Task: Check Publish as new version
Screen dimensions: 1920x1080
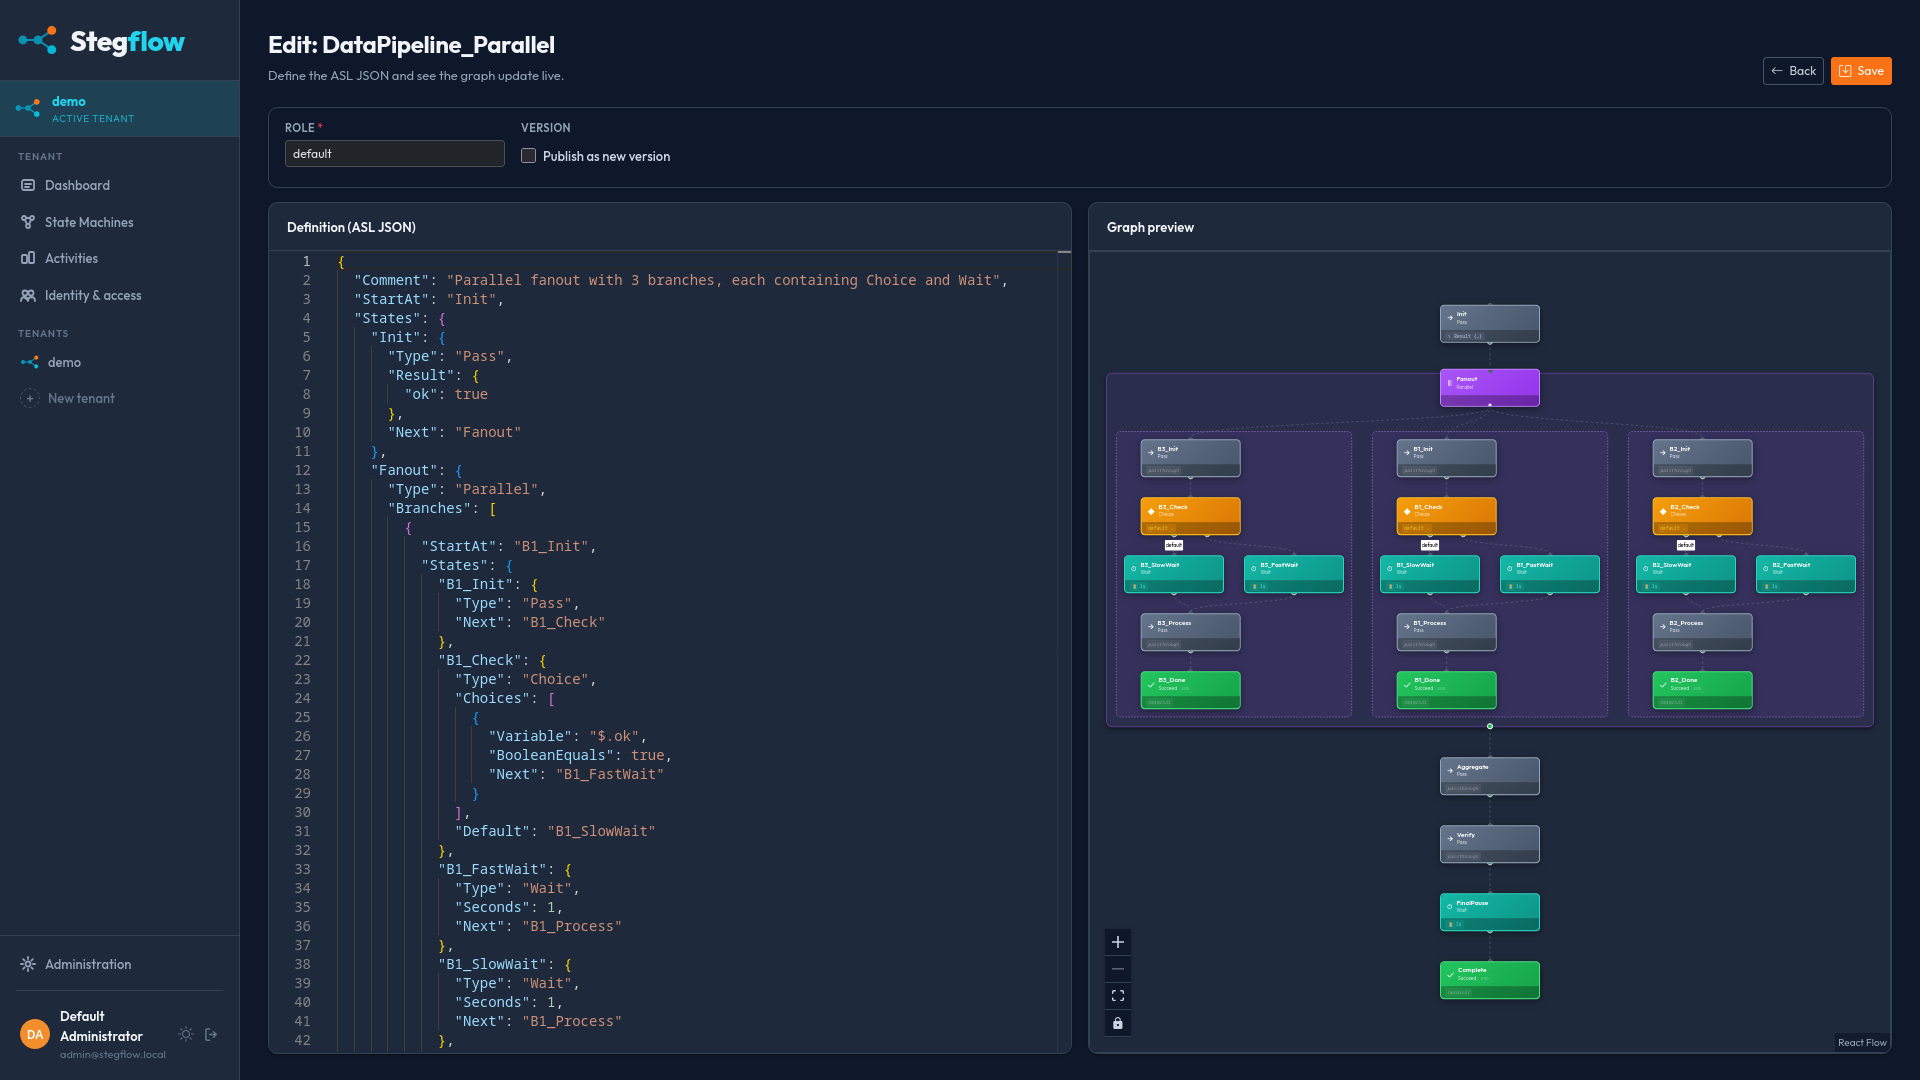Action: 528,156
